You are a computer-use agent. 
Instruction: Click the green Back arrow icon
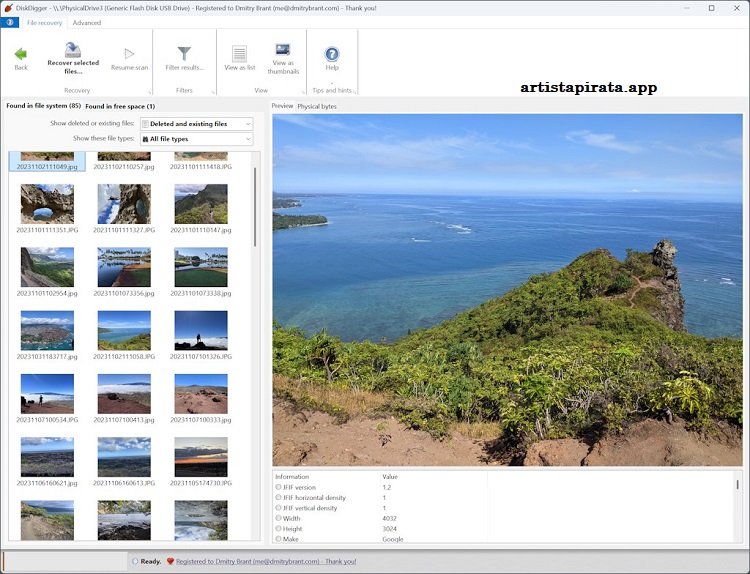click(20, 53)
